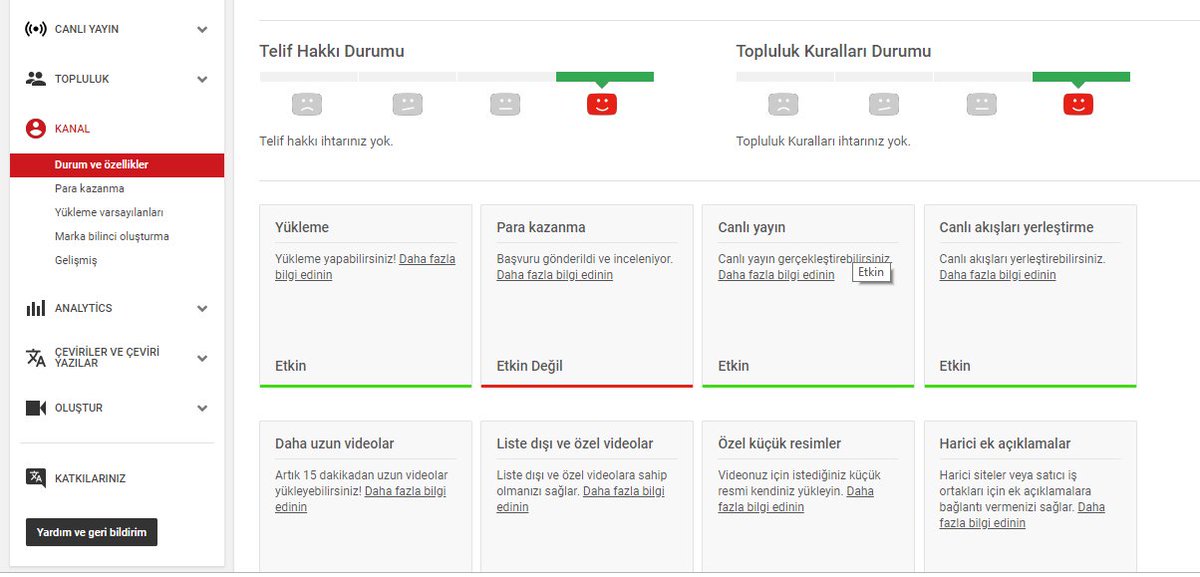Image resolution: width=1200 pixels, height=577 pixels.
Task: Click the Topluluk people icon
Action: (36, 78)
